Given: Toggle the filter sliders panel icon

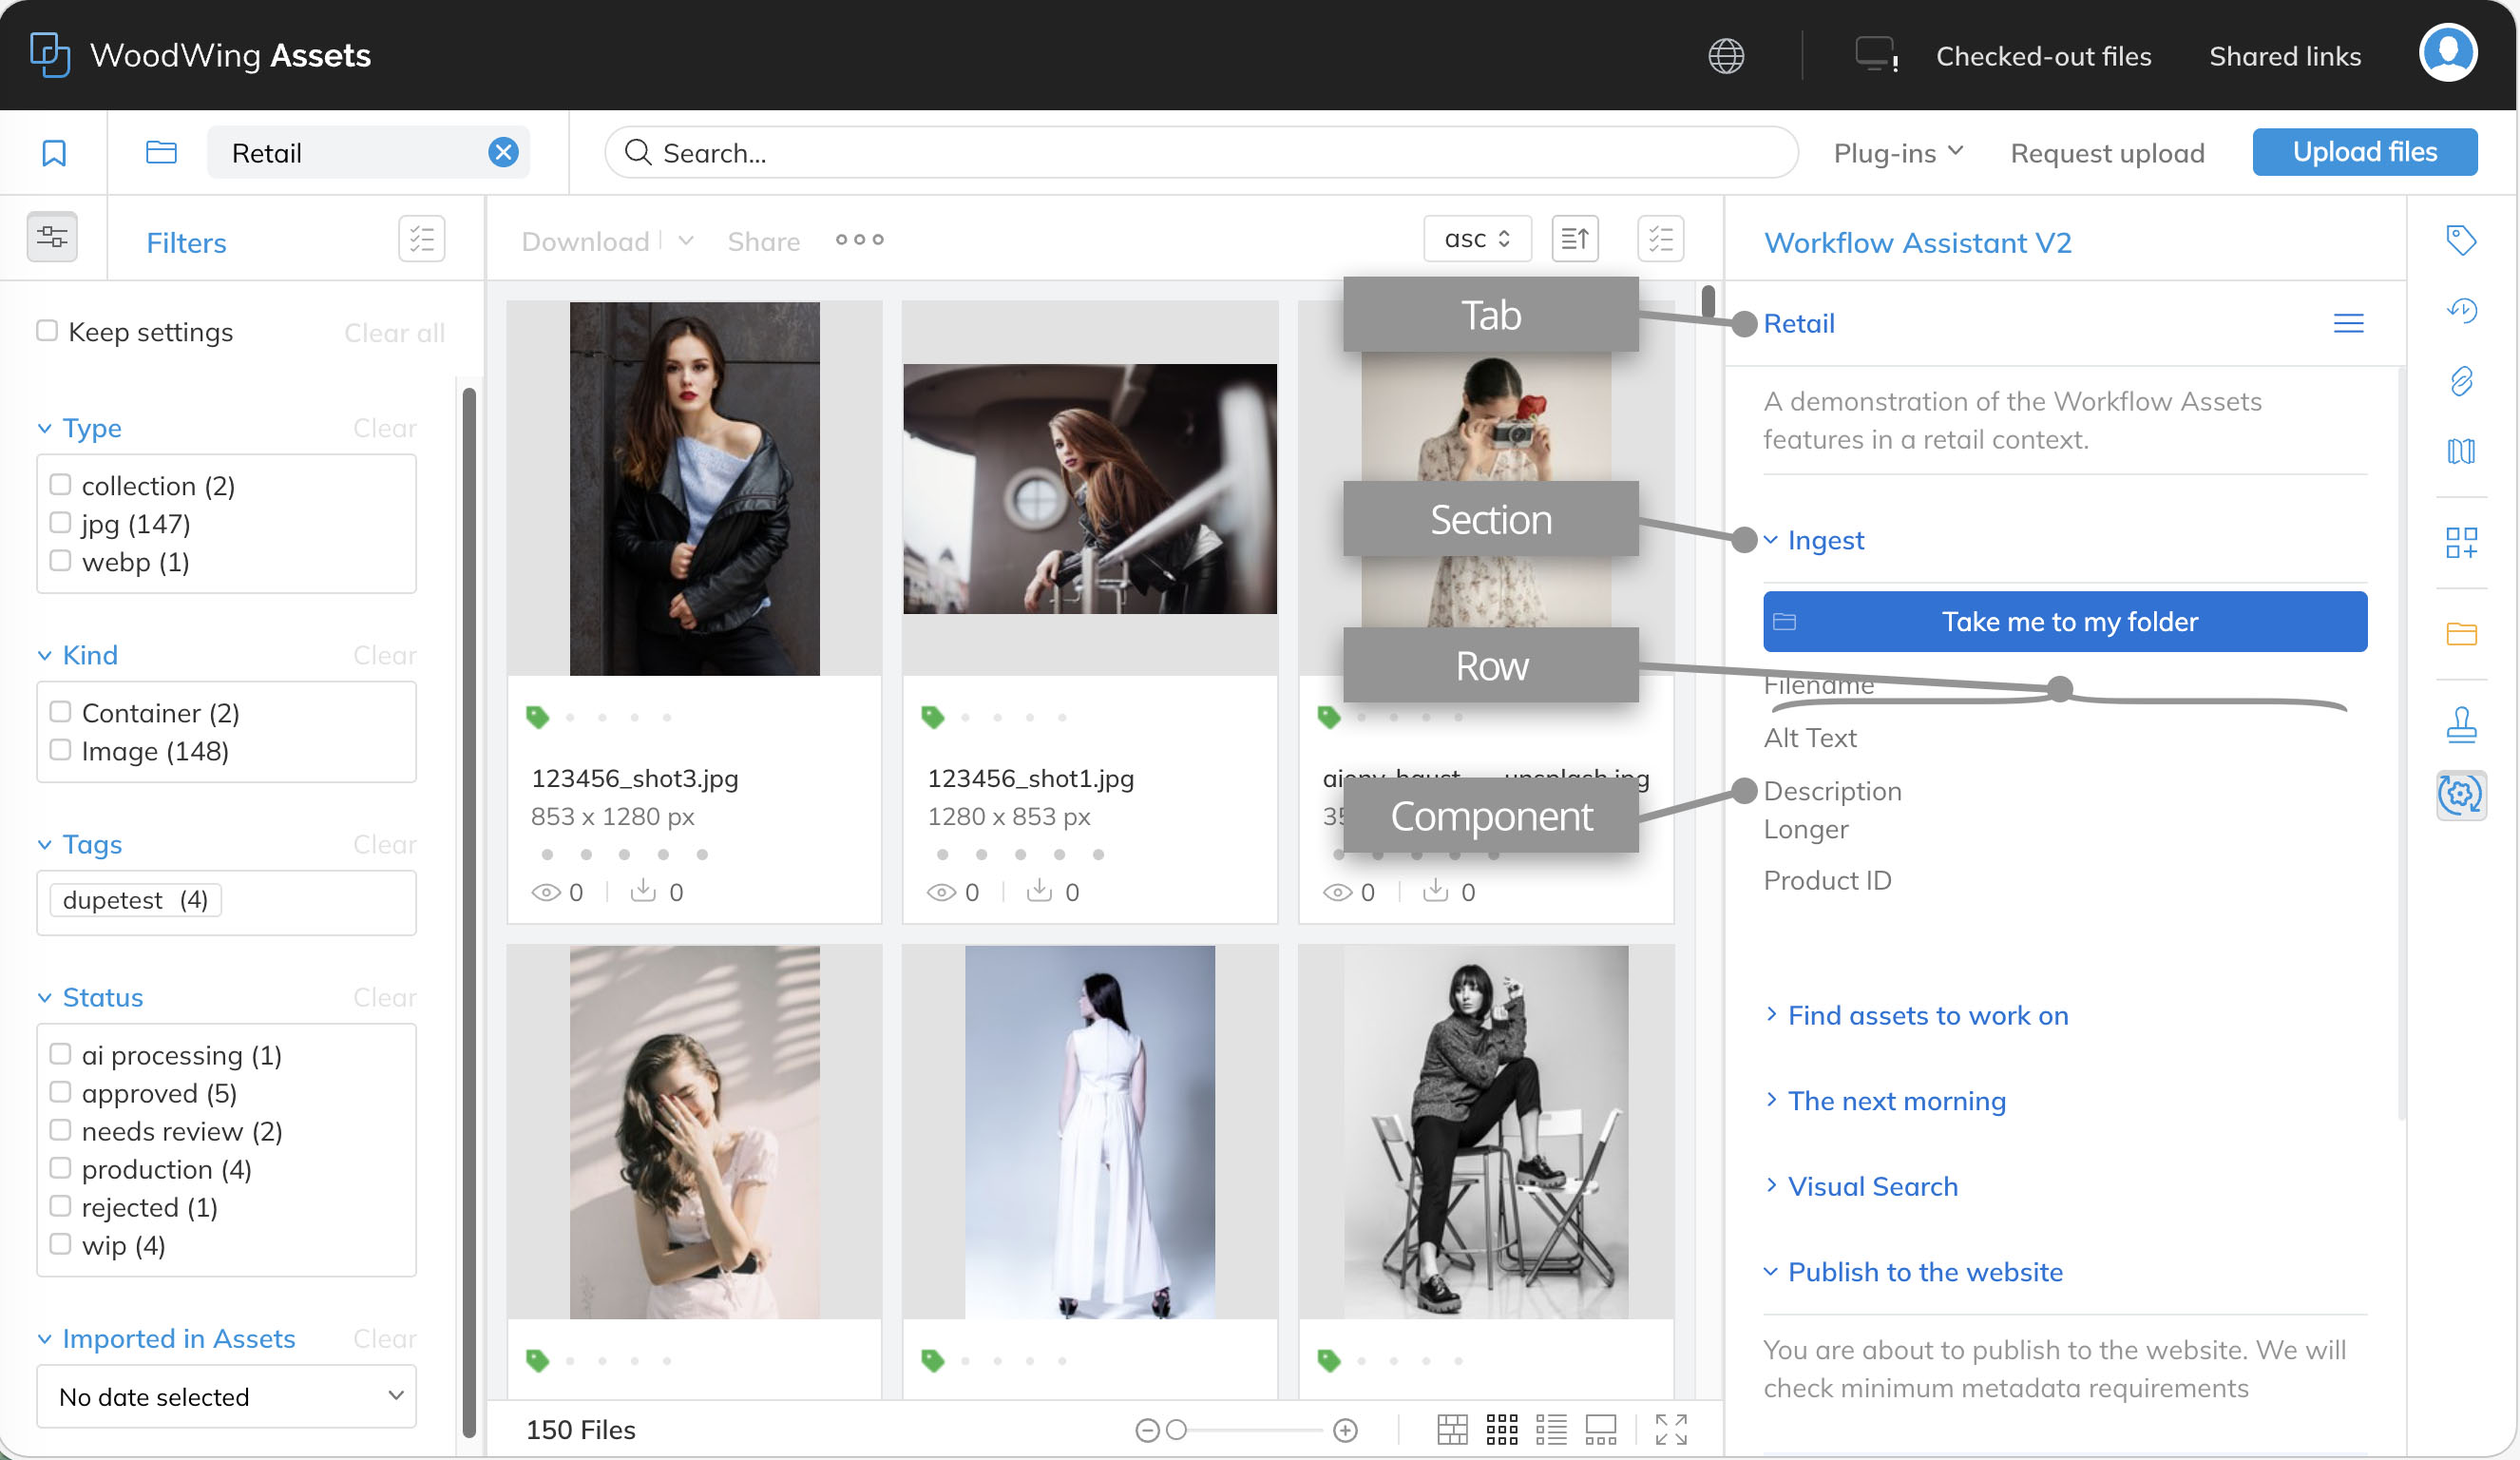Looking at the screenshot, I should pyautogui.click(x=52, y=237).
